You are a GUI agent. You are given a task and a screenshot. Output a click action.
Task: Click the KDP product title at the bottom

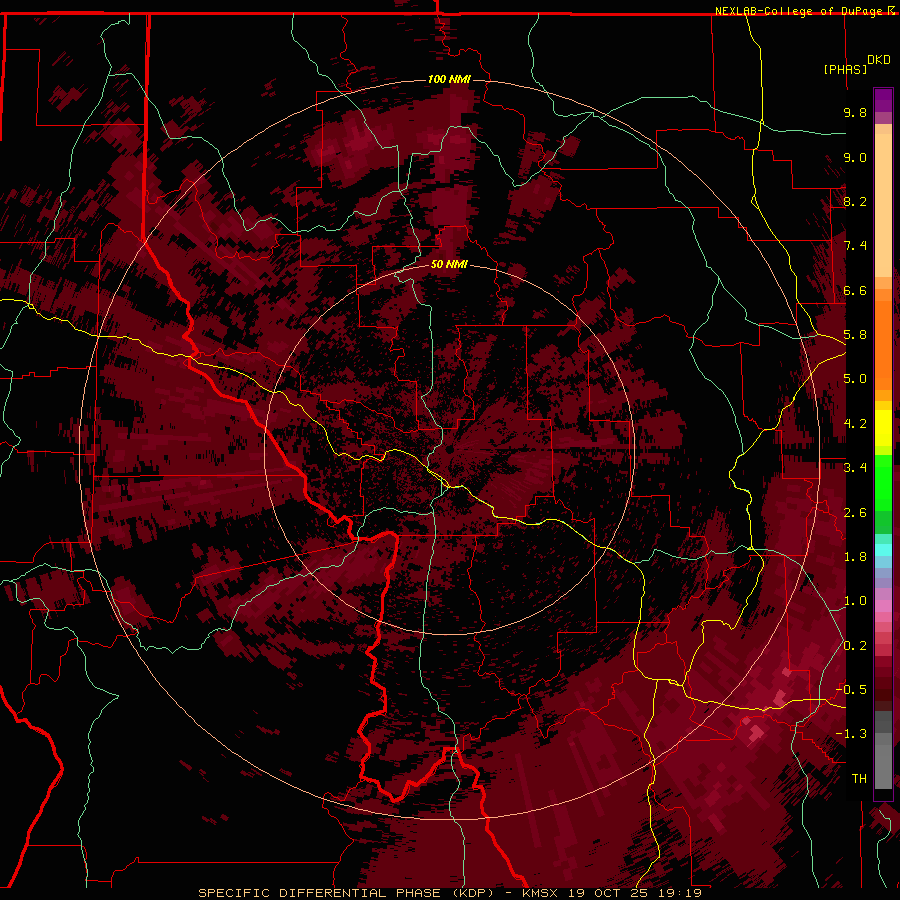[449, 893]
